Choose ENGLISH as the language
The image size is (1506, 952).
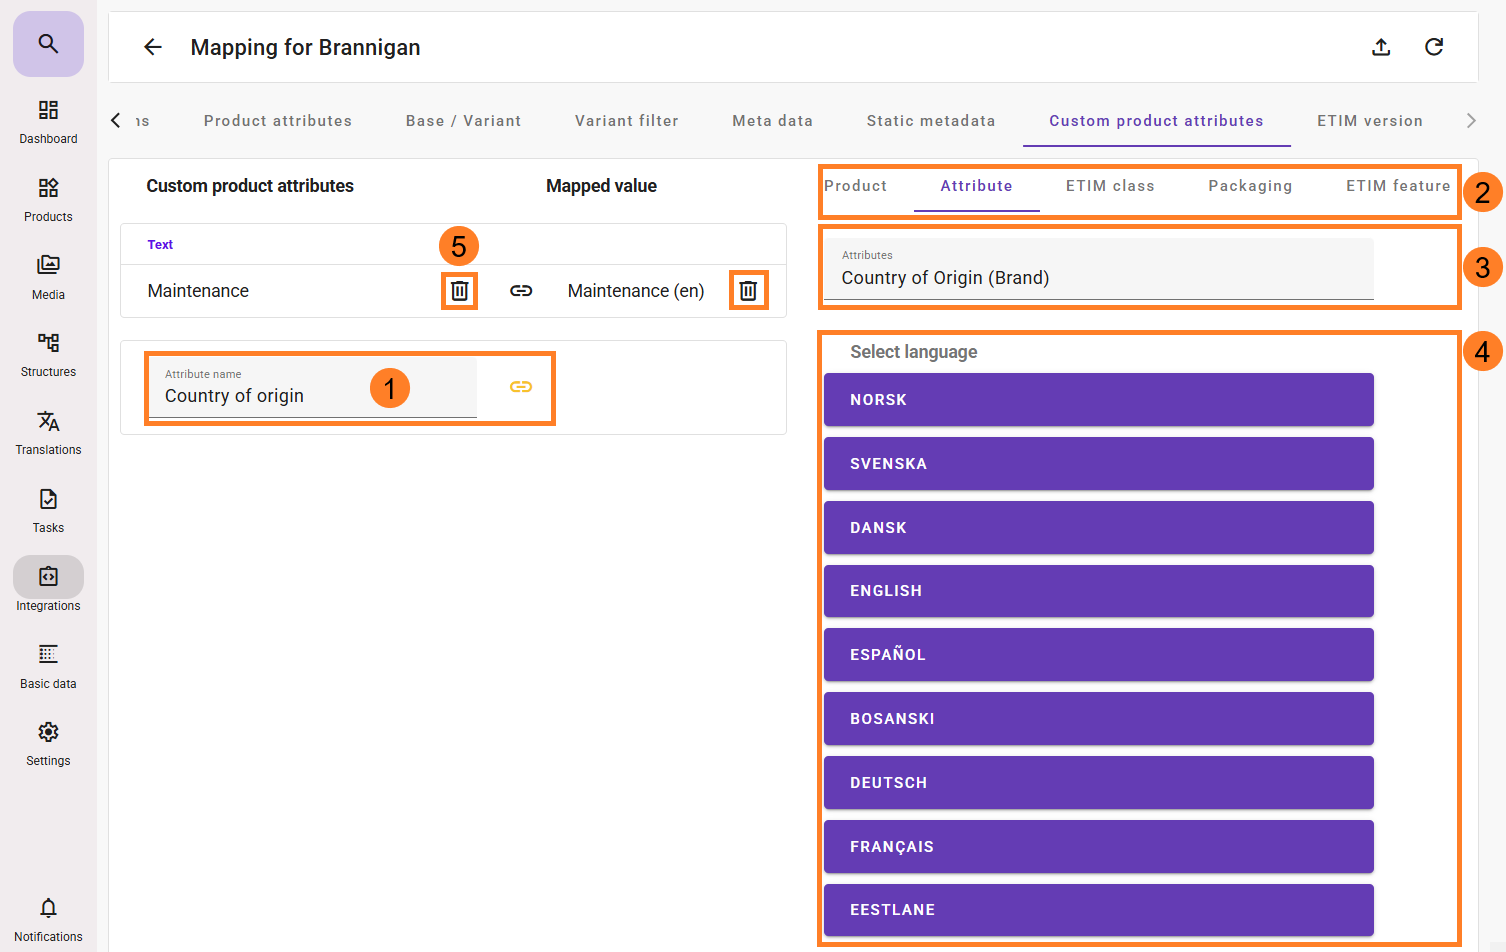tap(1098, 591)
